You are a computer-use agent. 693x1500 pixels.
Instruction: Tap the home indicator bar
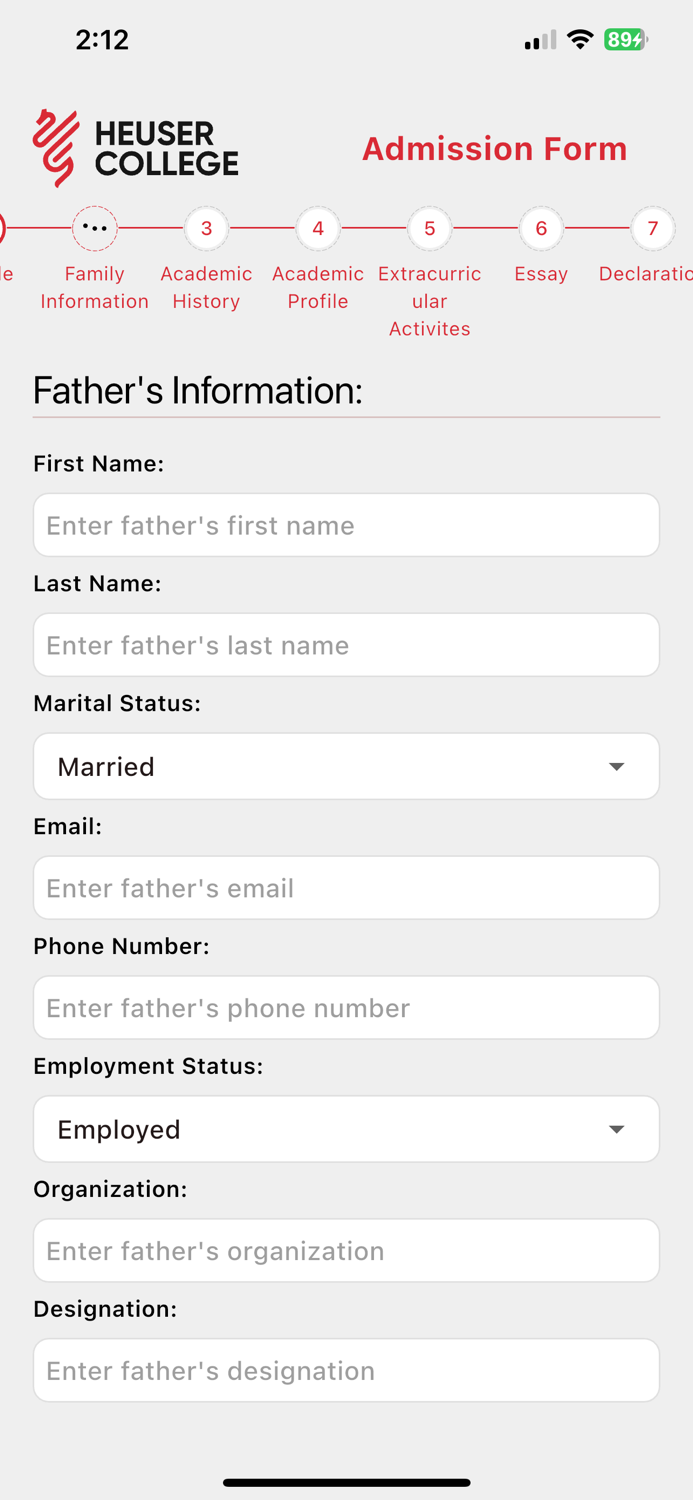point(346,1482)
